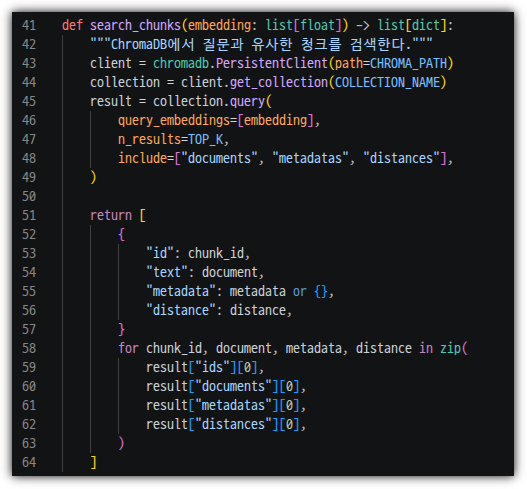The height and width of the screenshot is (489, 527).
Task: Click the or keyword on line 55
Action: tap(299, 291)
